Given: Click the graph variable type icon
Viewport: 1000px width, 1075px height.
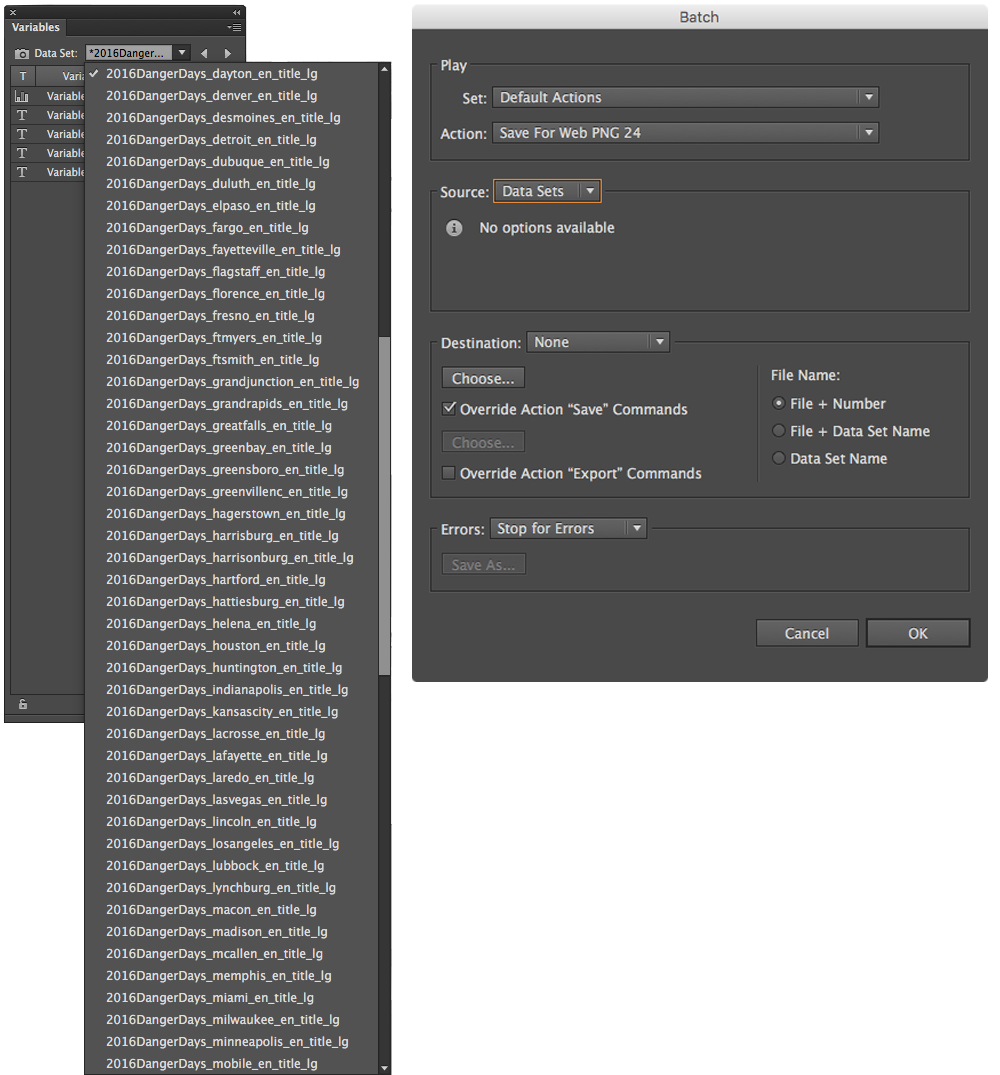Looking at the screenshot, I should tap(22, 96).
